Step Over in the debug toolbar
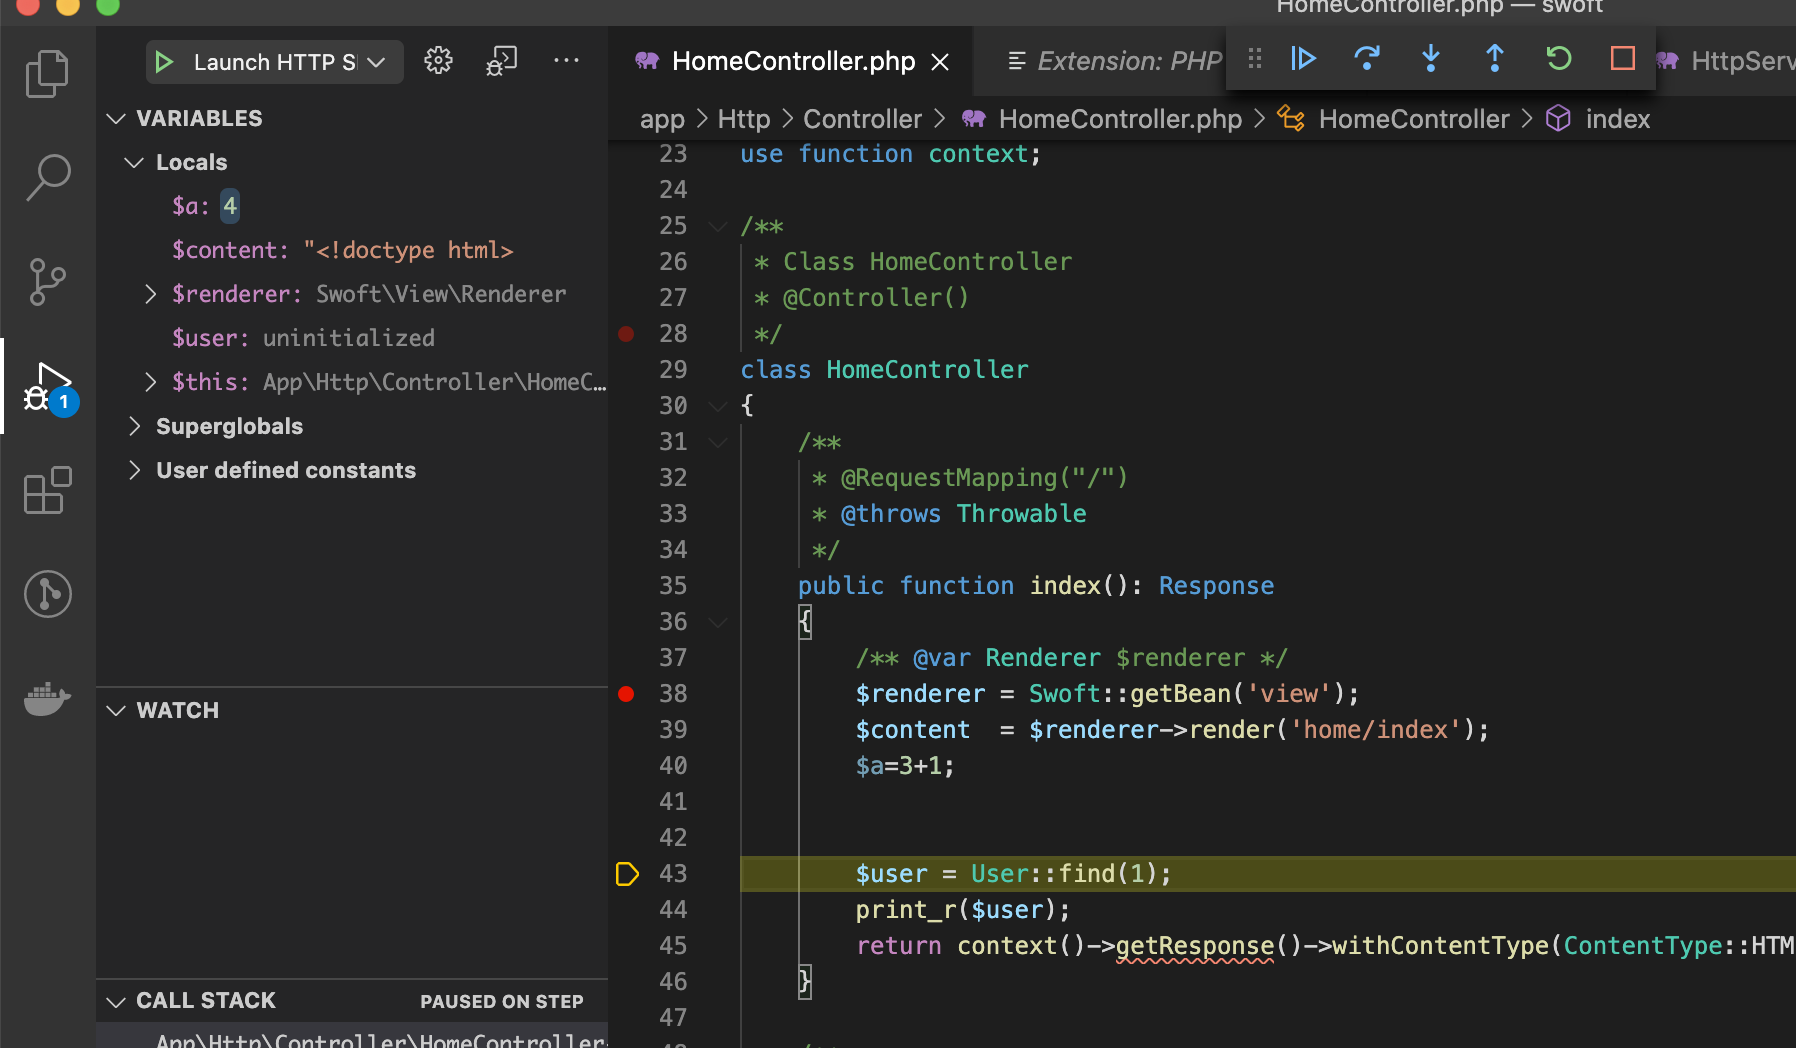The height and width of the screenshot is (1048, 1796). [x=1367, y=59]
